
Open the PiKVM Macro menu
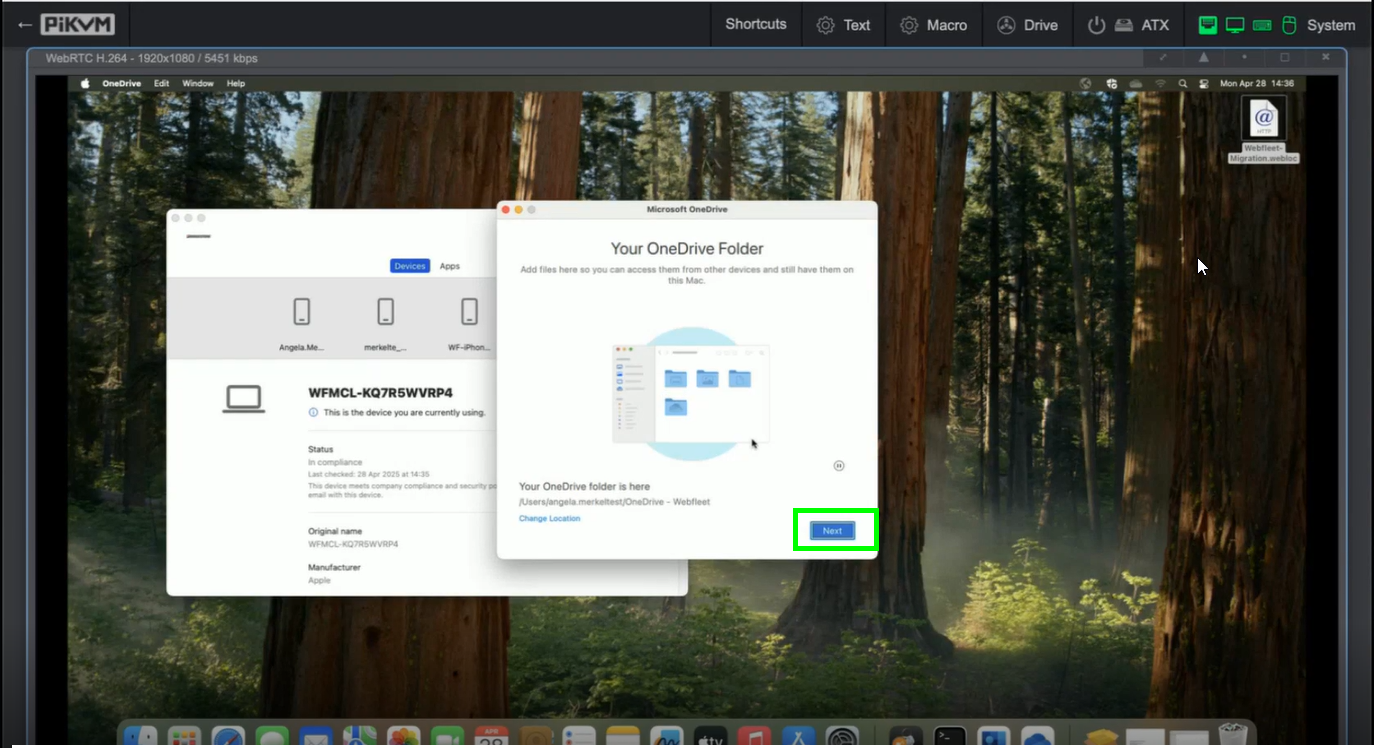tap(933, 25)
